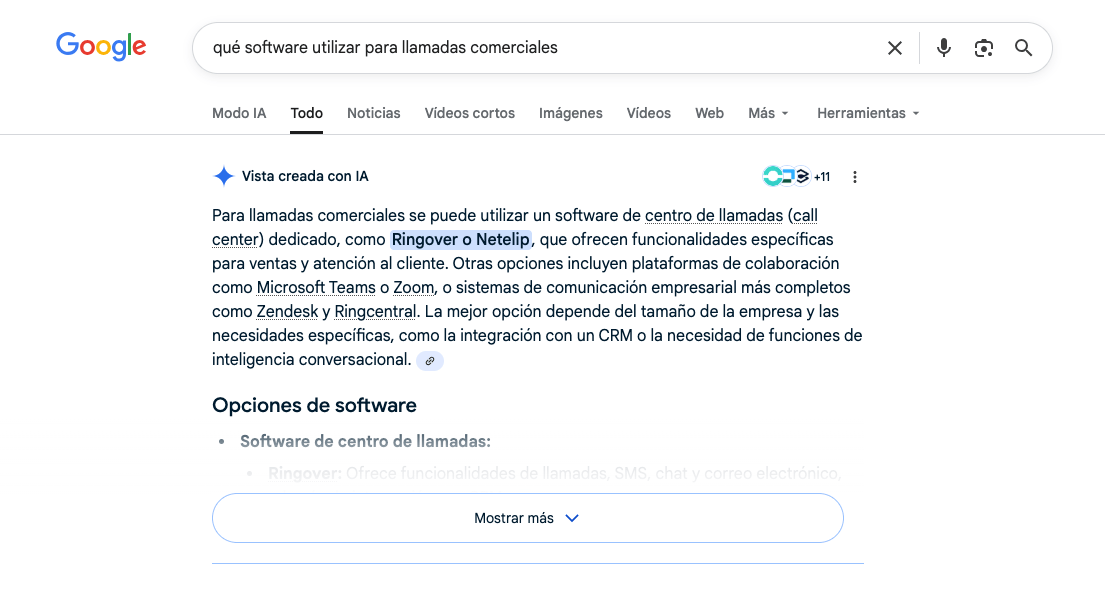Open the Herramientas dropdown
1105x590 pixels.
click(867, 113)
